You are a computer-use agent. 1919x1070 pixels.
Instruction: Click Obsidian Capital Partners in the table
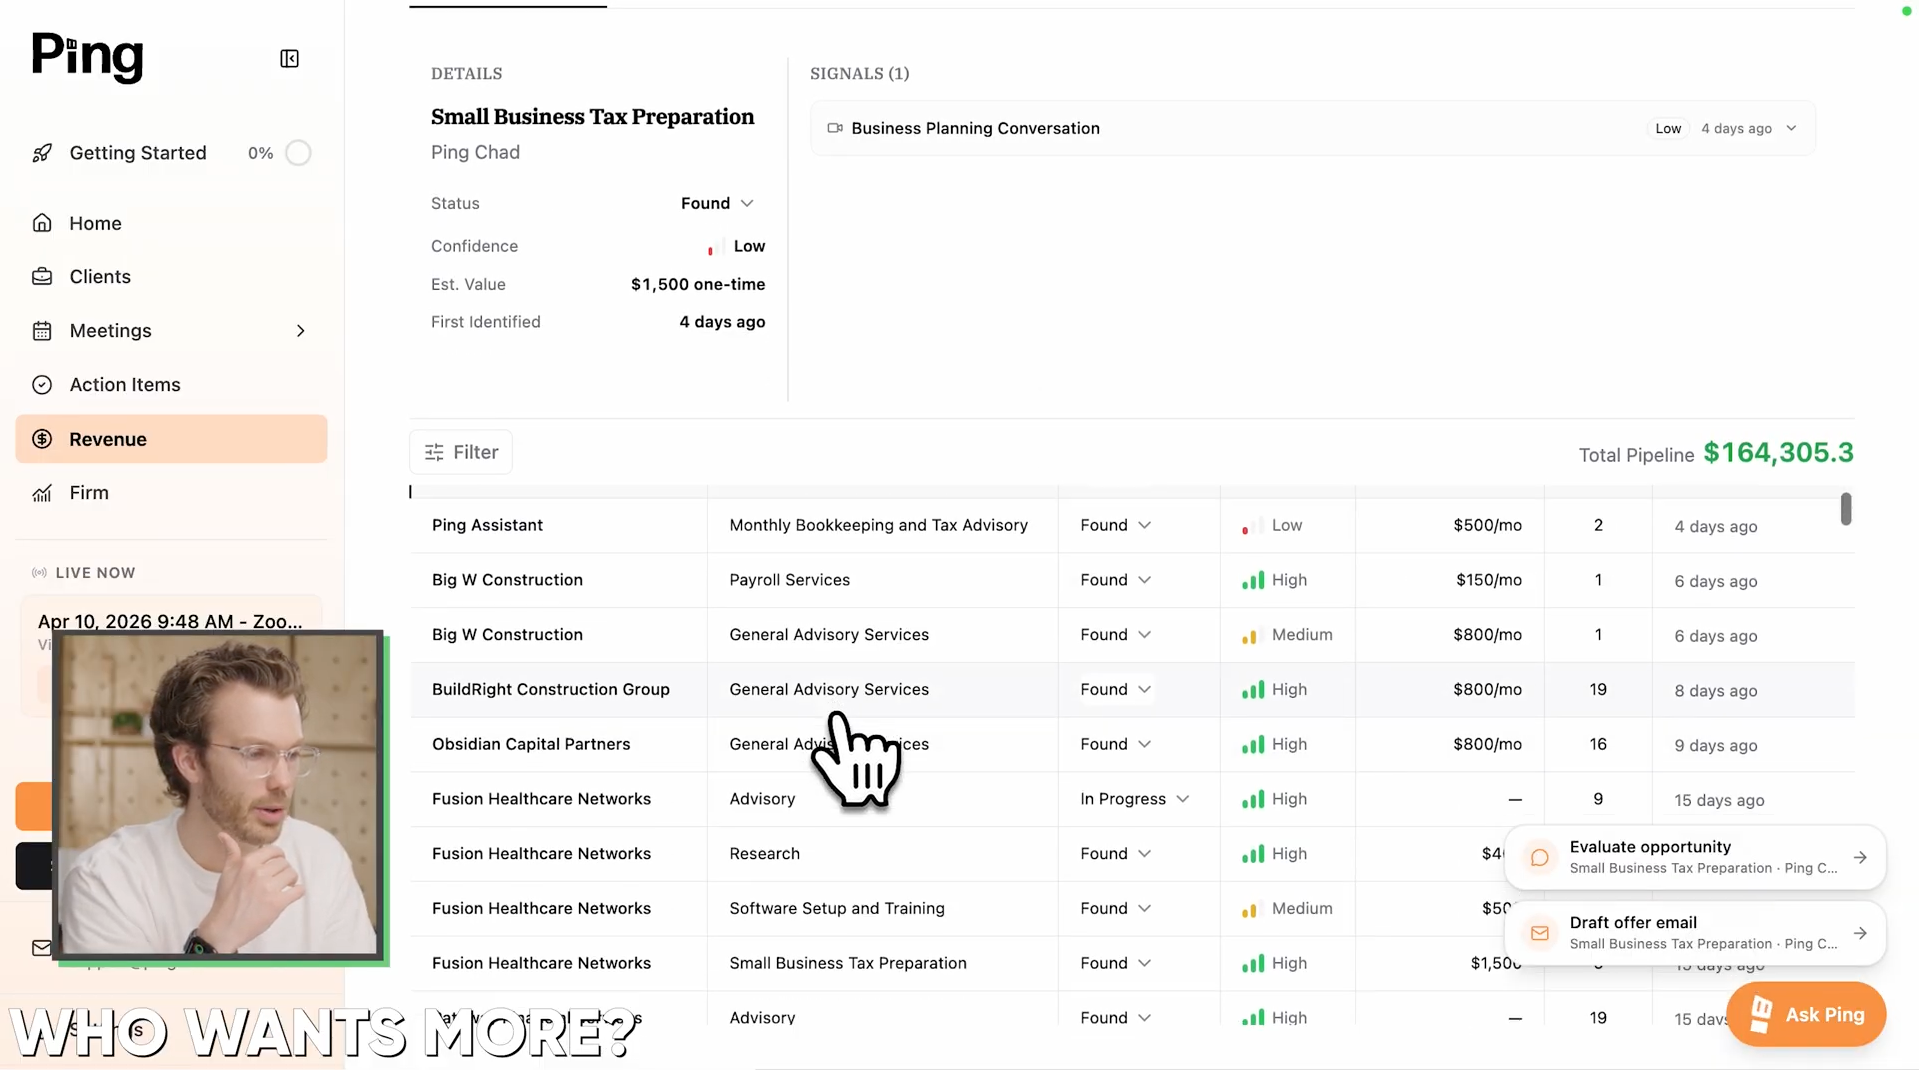531,744
